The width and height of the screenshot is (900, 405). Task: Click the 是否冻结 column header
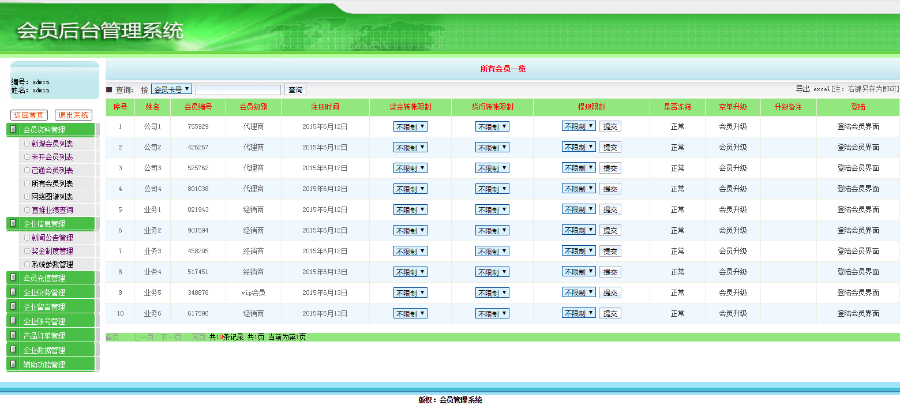tap(677, 107)
